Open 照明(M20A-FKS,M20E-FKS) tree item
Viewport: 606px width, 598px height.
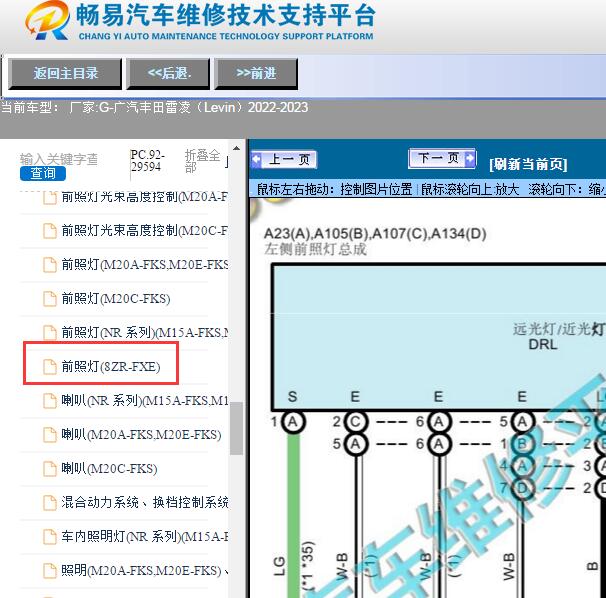click(144, 571)
